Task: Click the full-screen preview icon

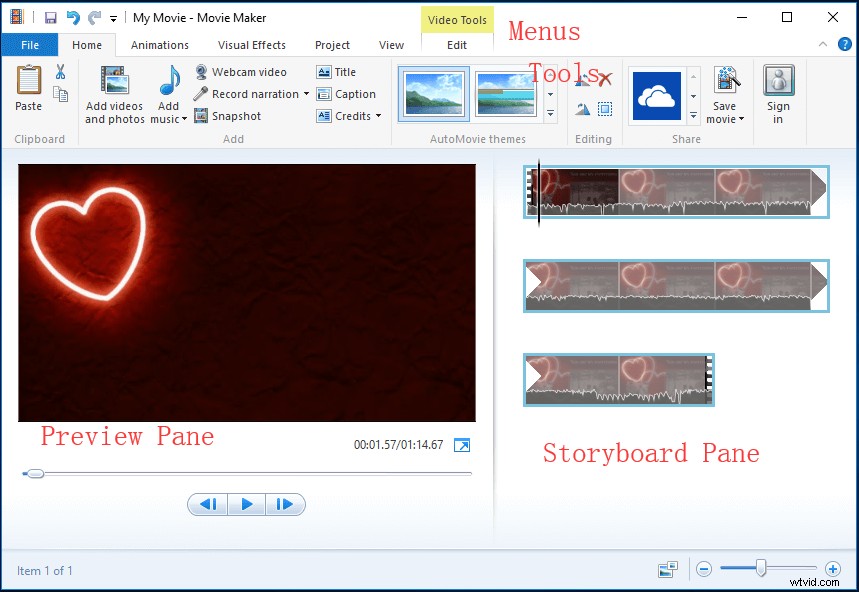Action: [461, 445]
